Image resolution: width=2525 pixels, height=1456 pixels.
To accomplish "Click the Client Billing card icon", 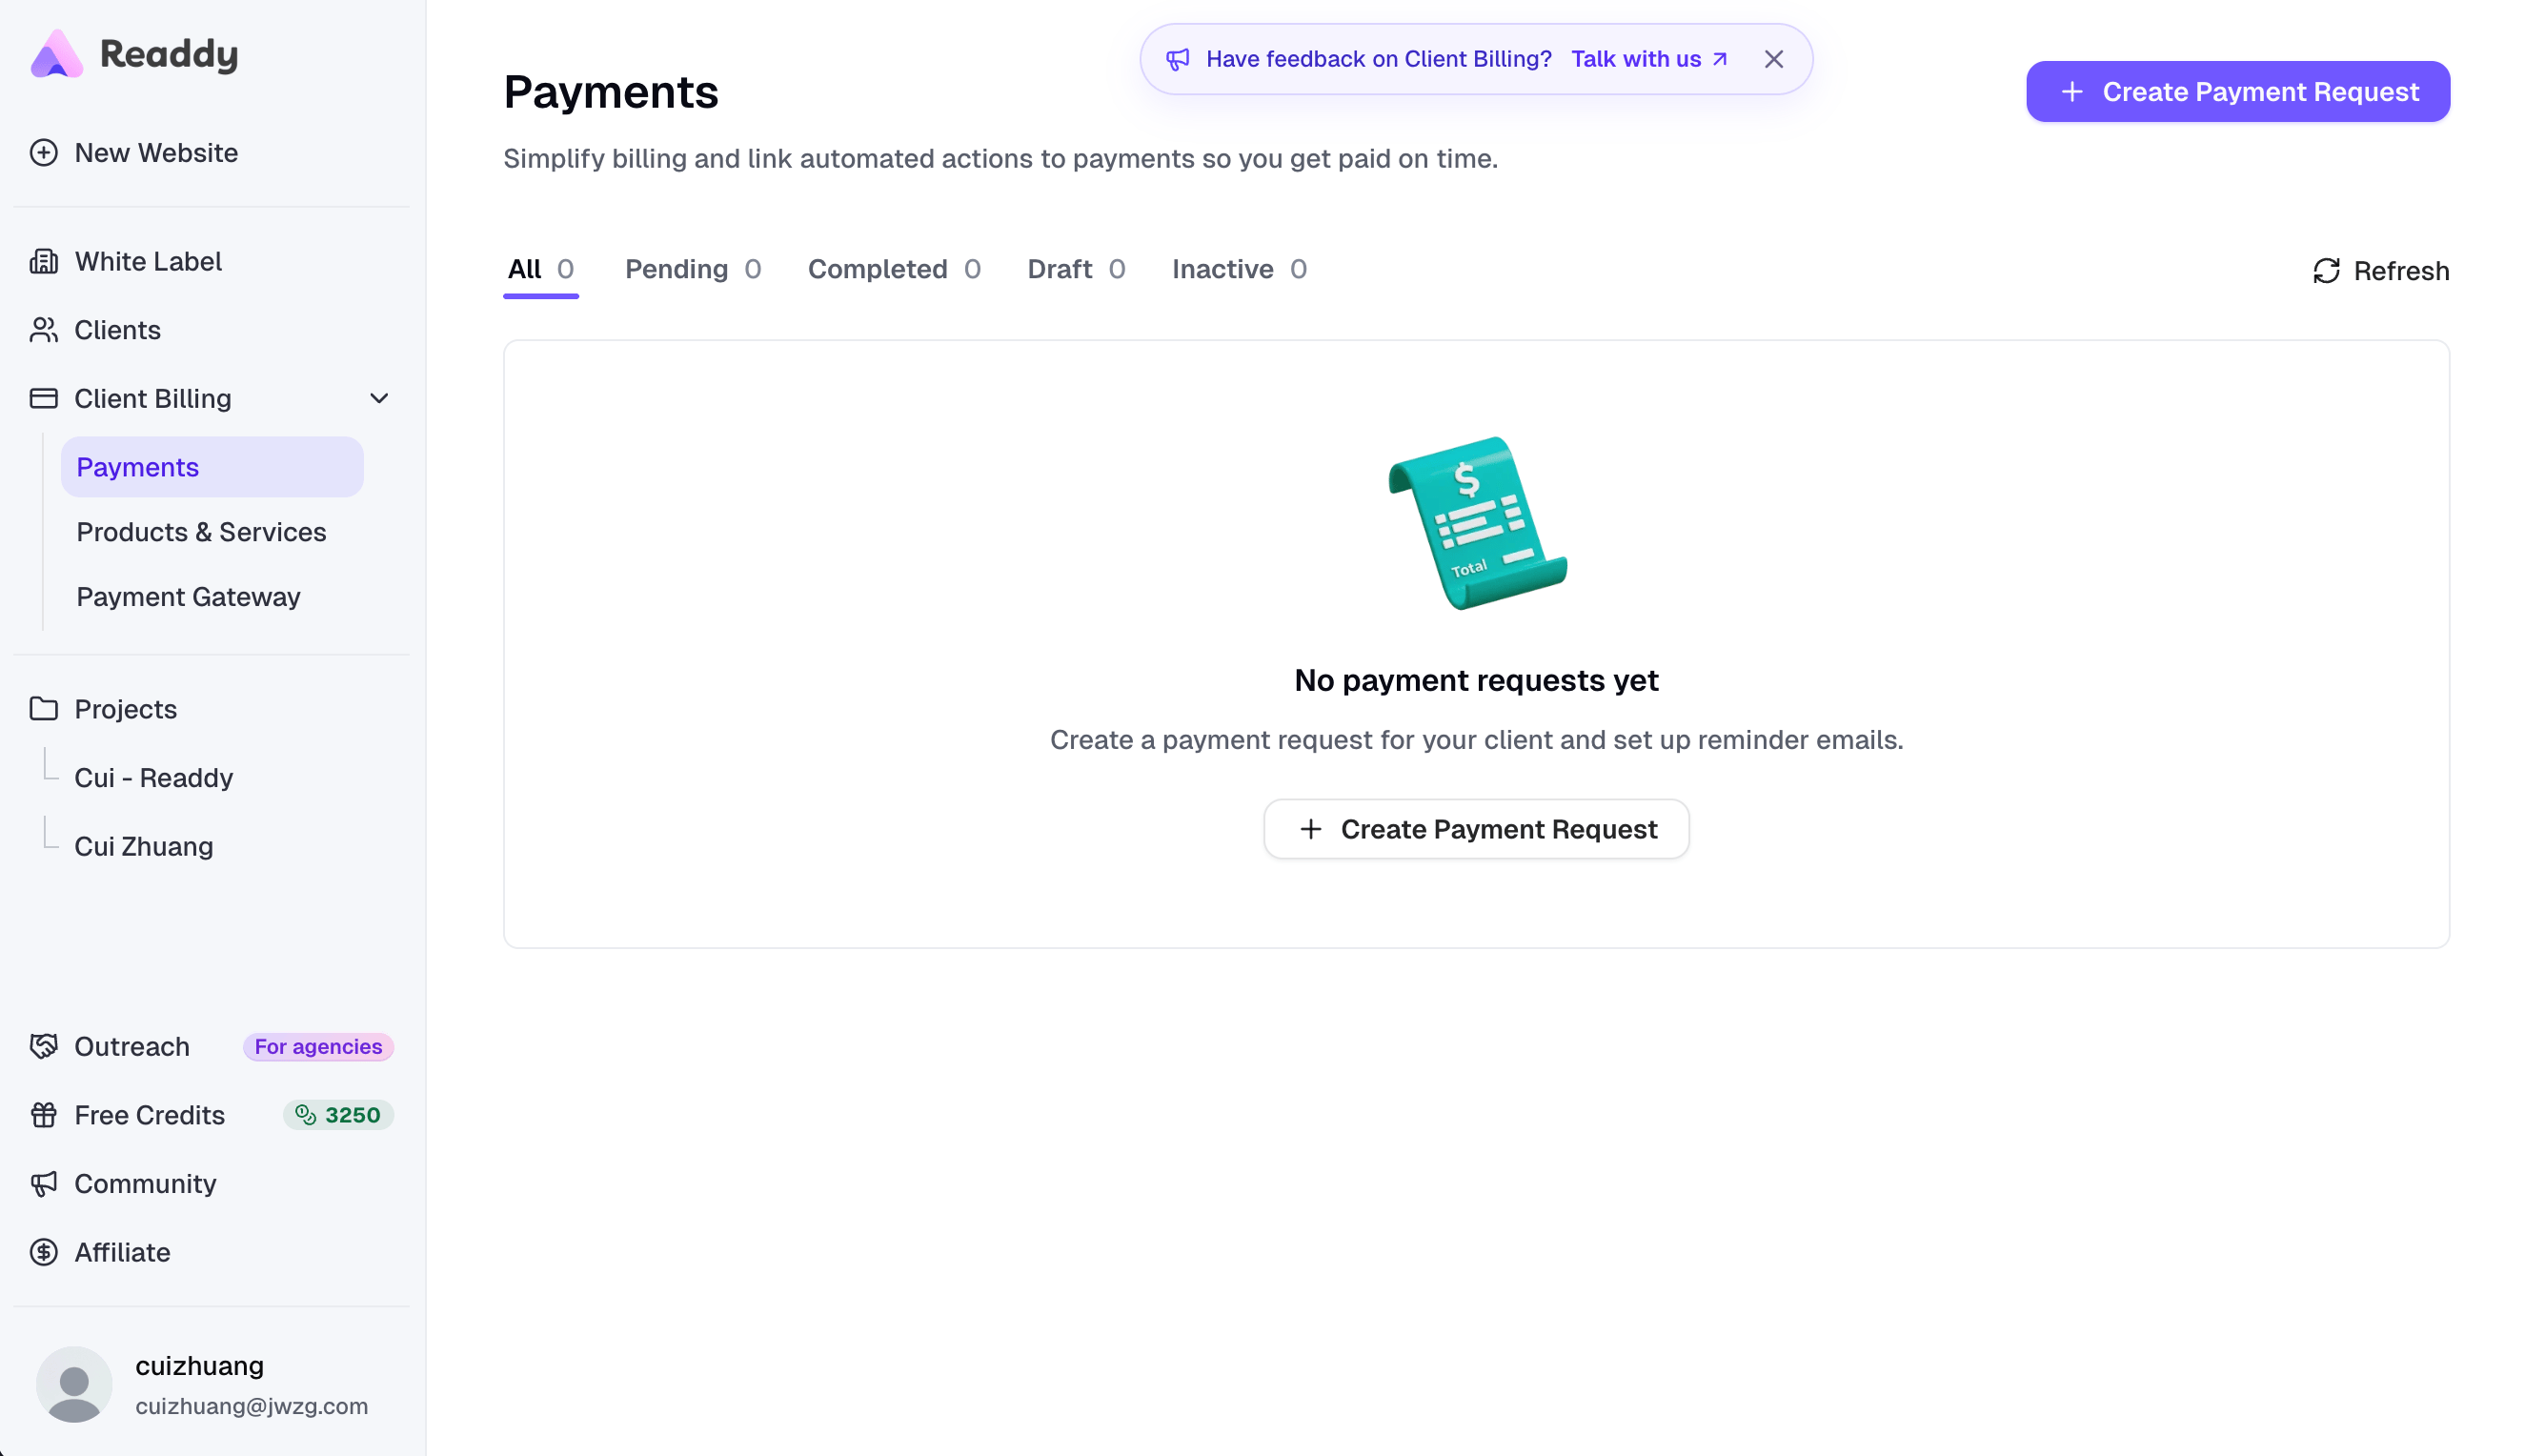I will [x=44, y=398].
